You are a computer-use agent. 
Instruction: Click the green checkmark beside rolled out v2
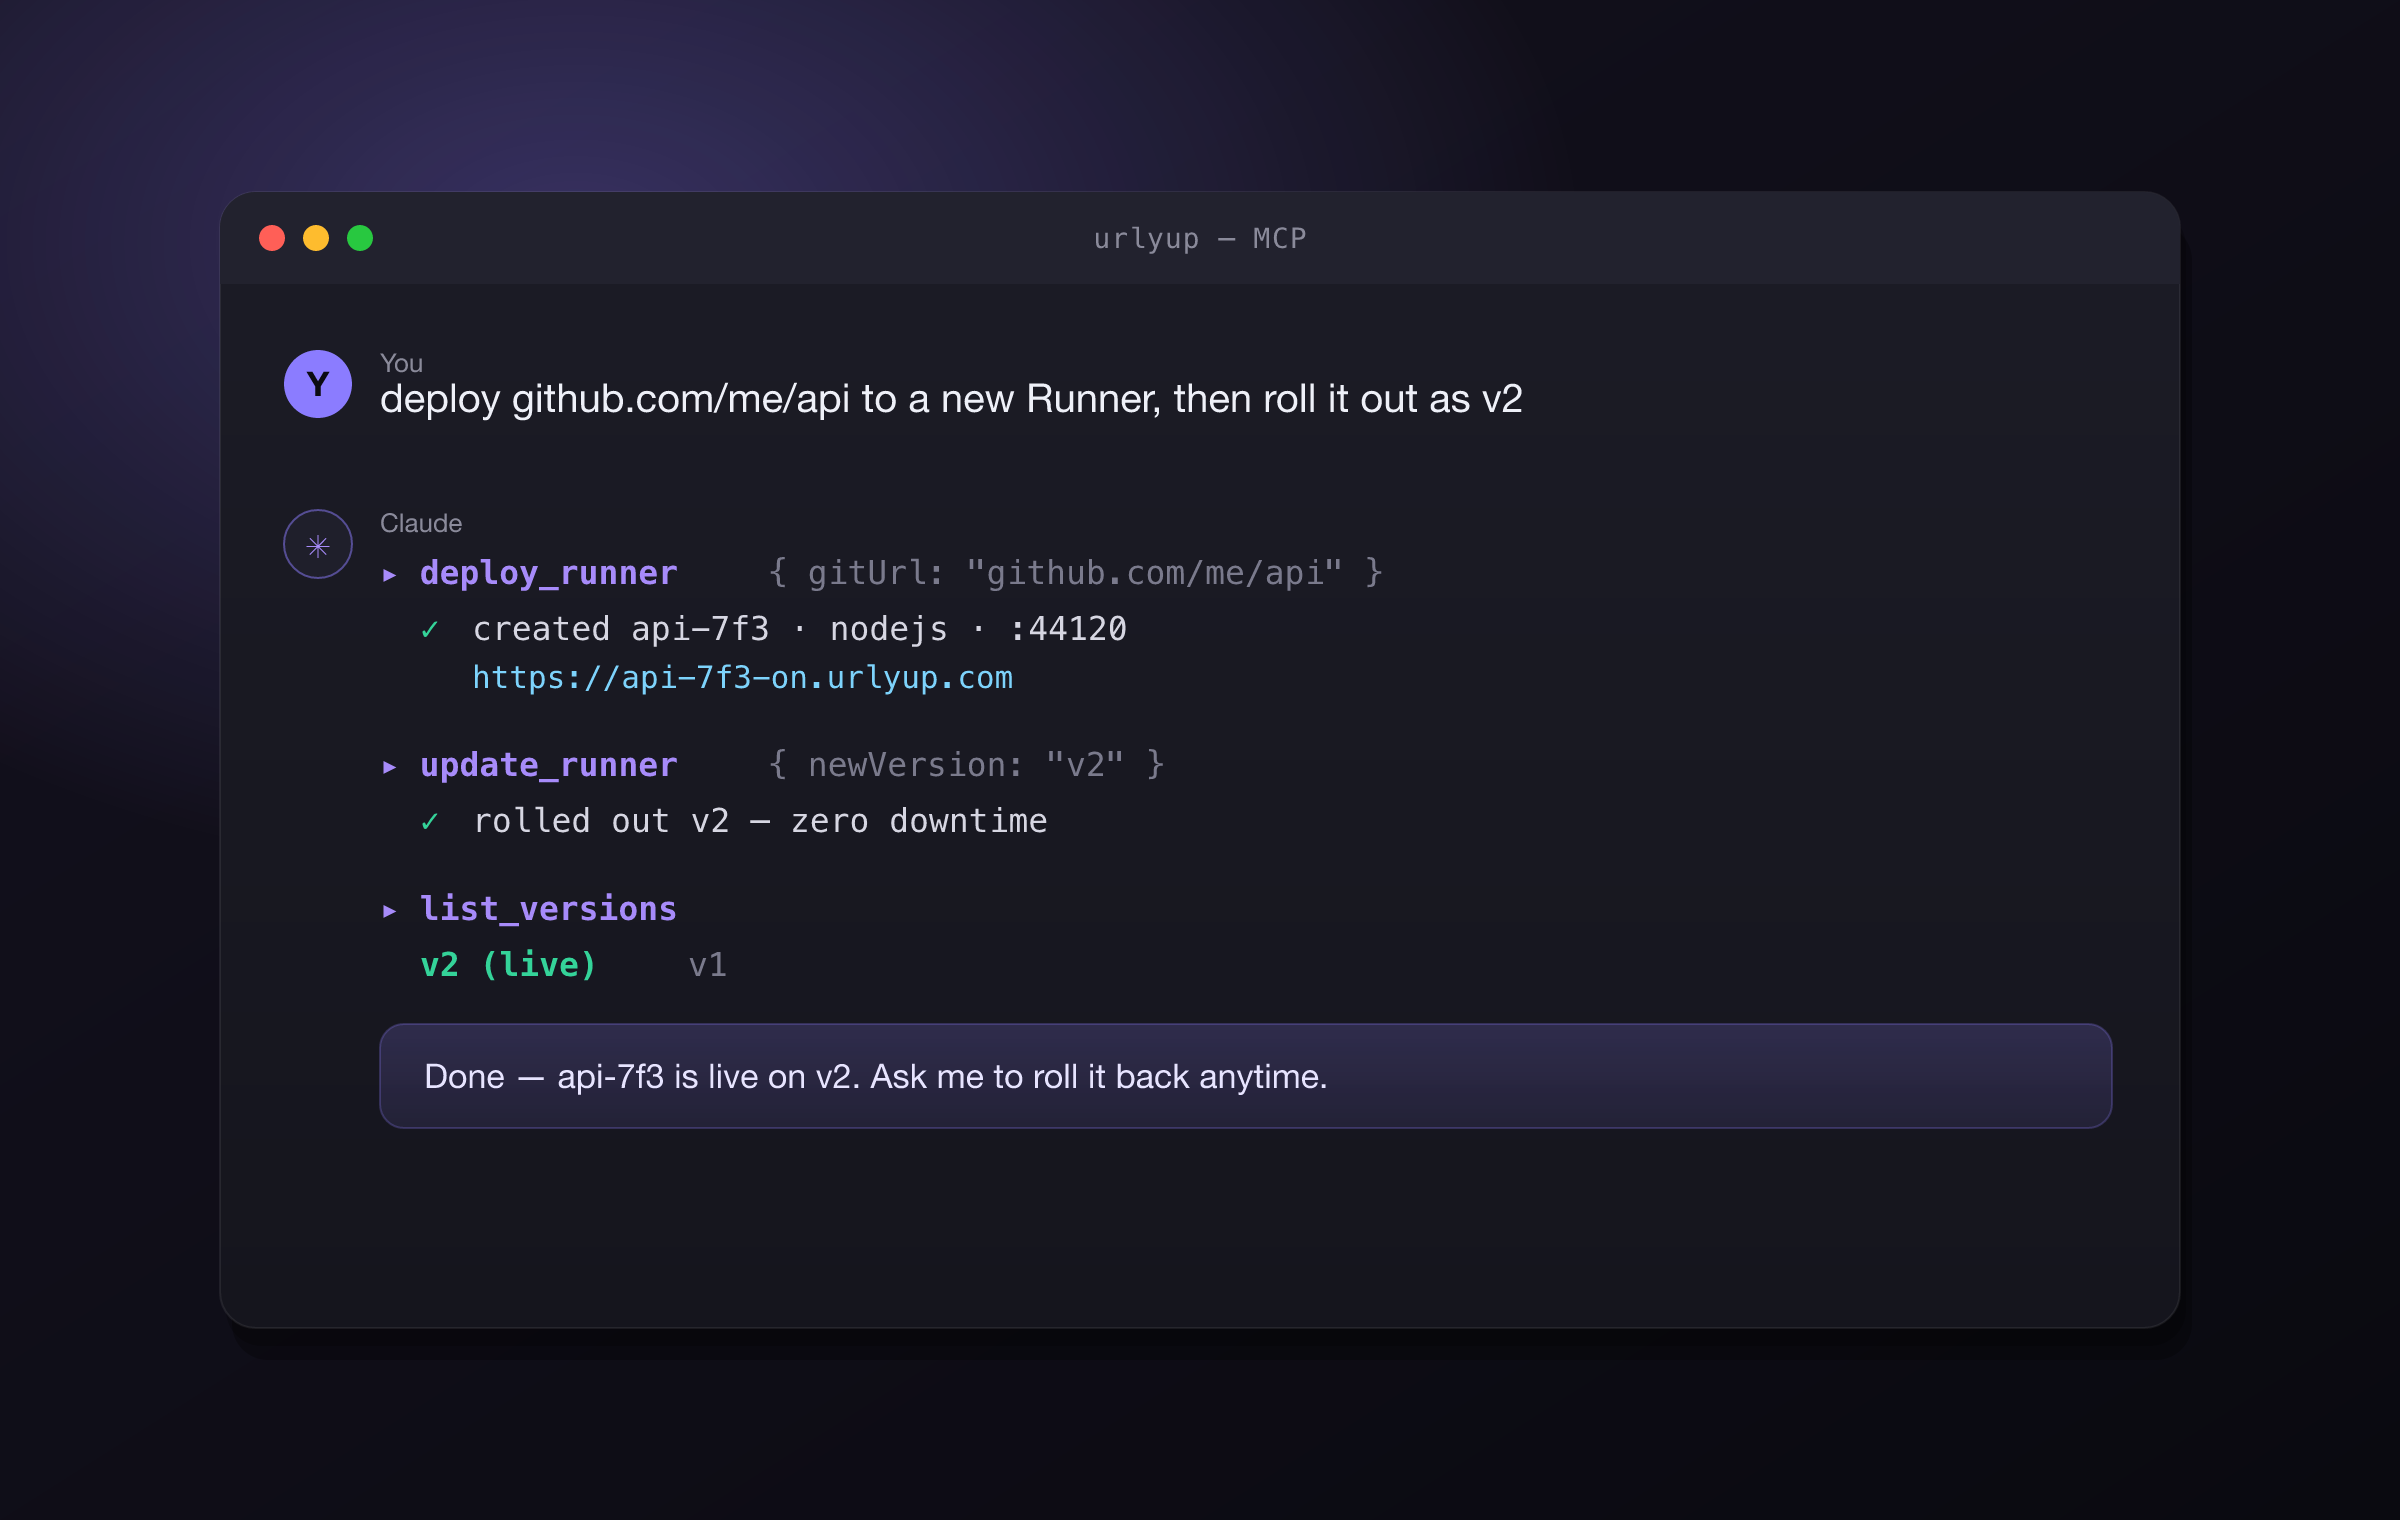pyautogui.click(x=430, y=822)
